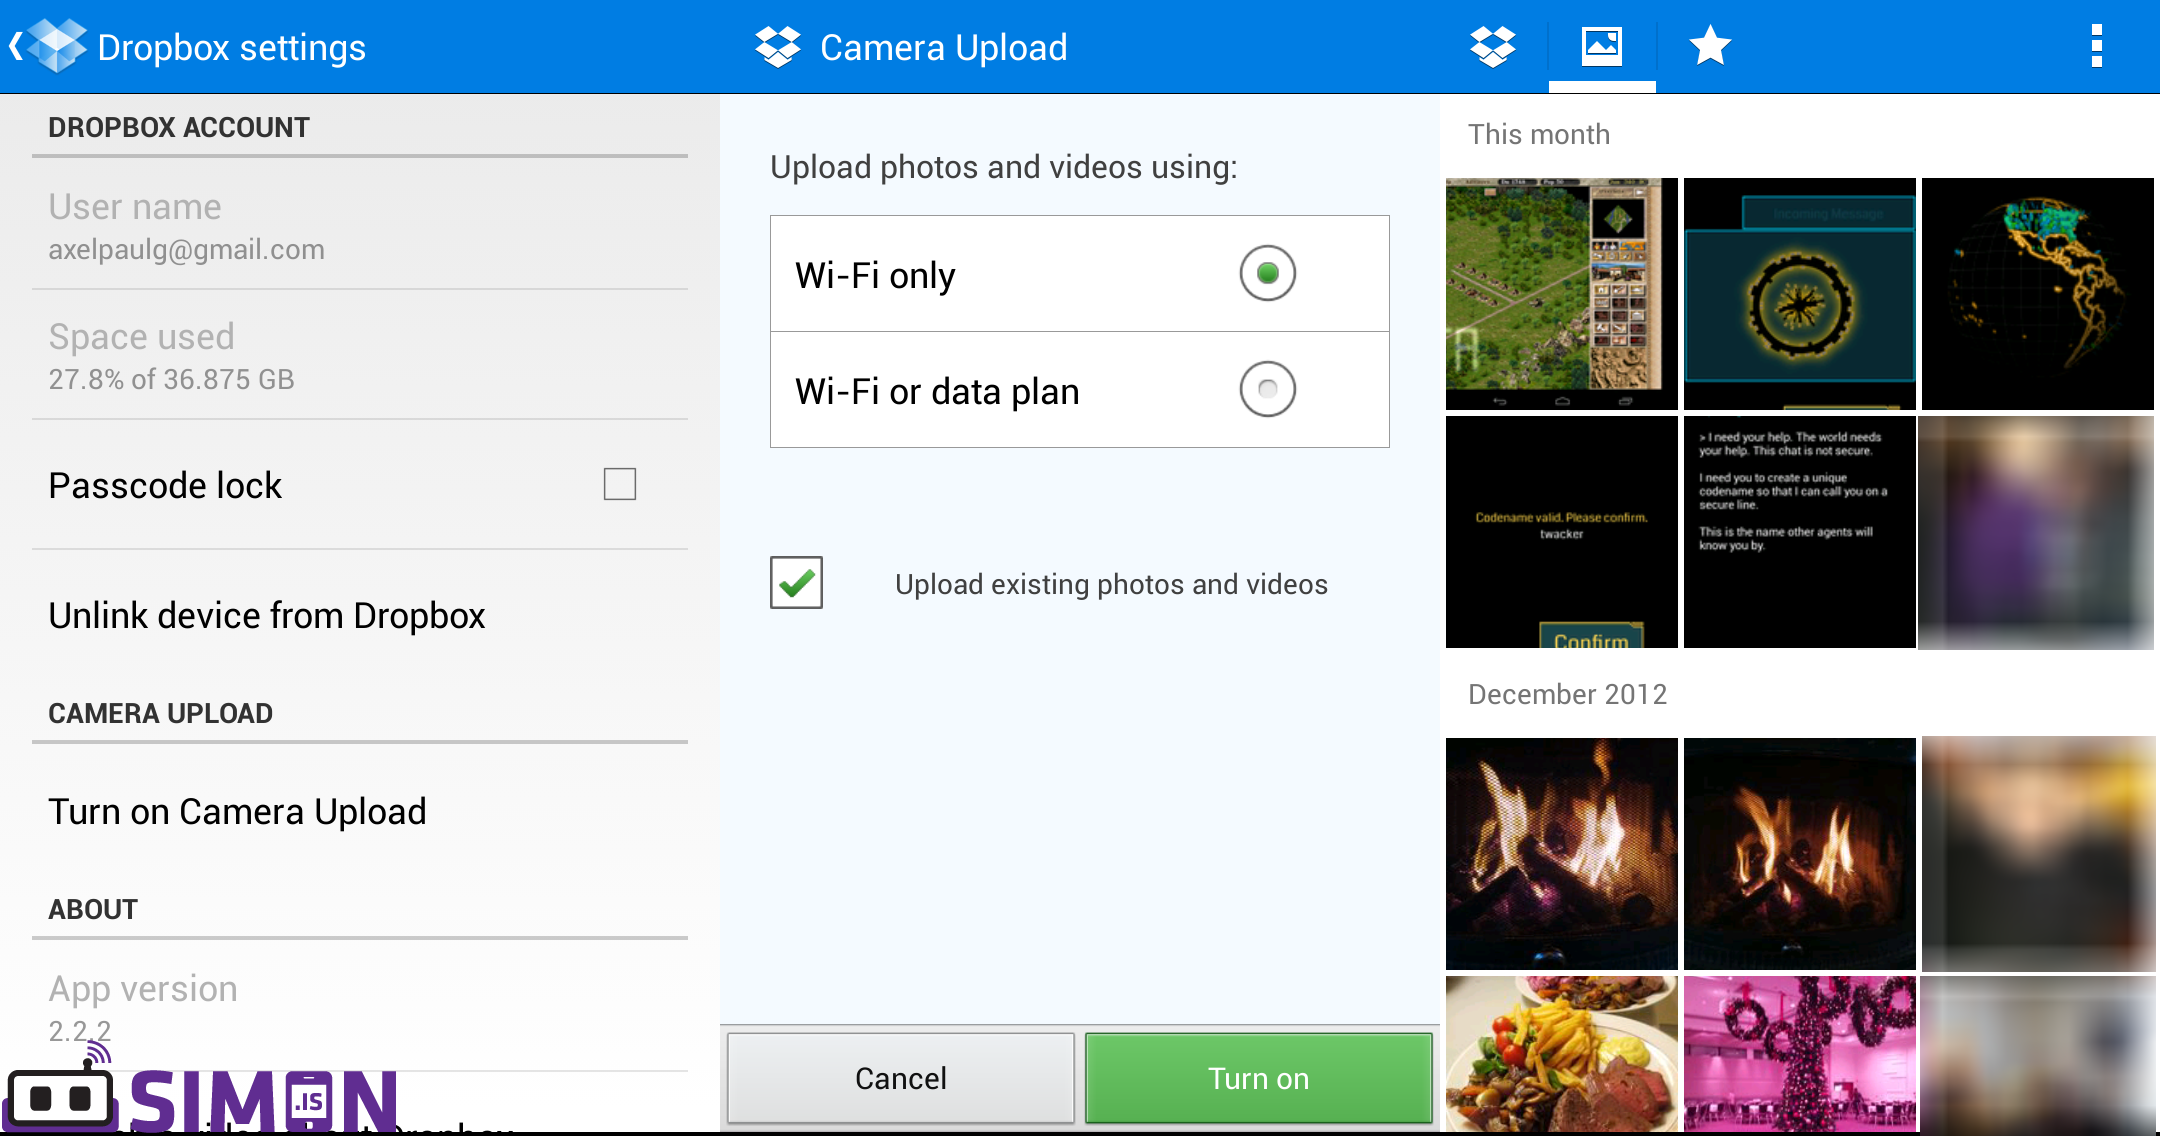Viewport: 2160px width, 1136px height.
Task: Tap the Dropbox logo beside Camera Upload title
Action: coord(777,45)
